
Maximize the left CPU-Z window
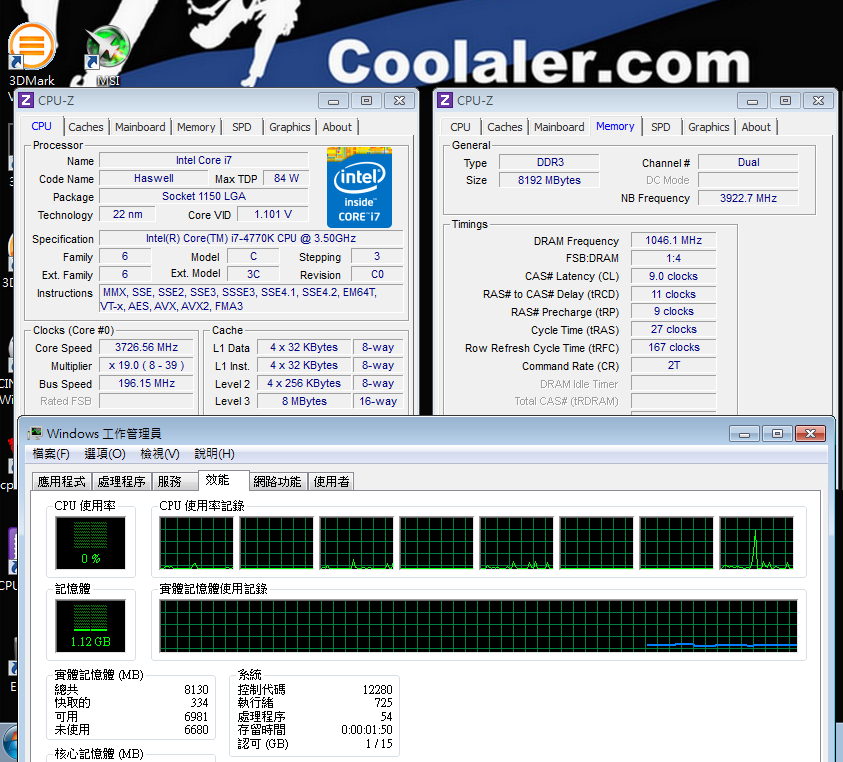[366, 101]
